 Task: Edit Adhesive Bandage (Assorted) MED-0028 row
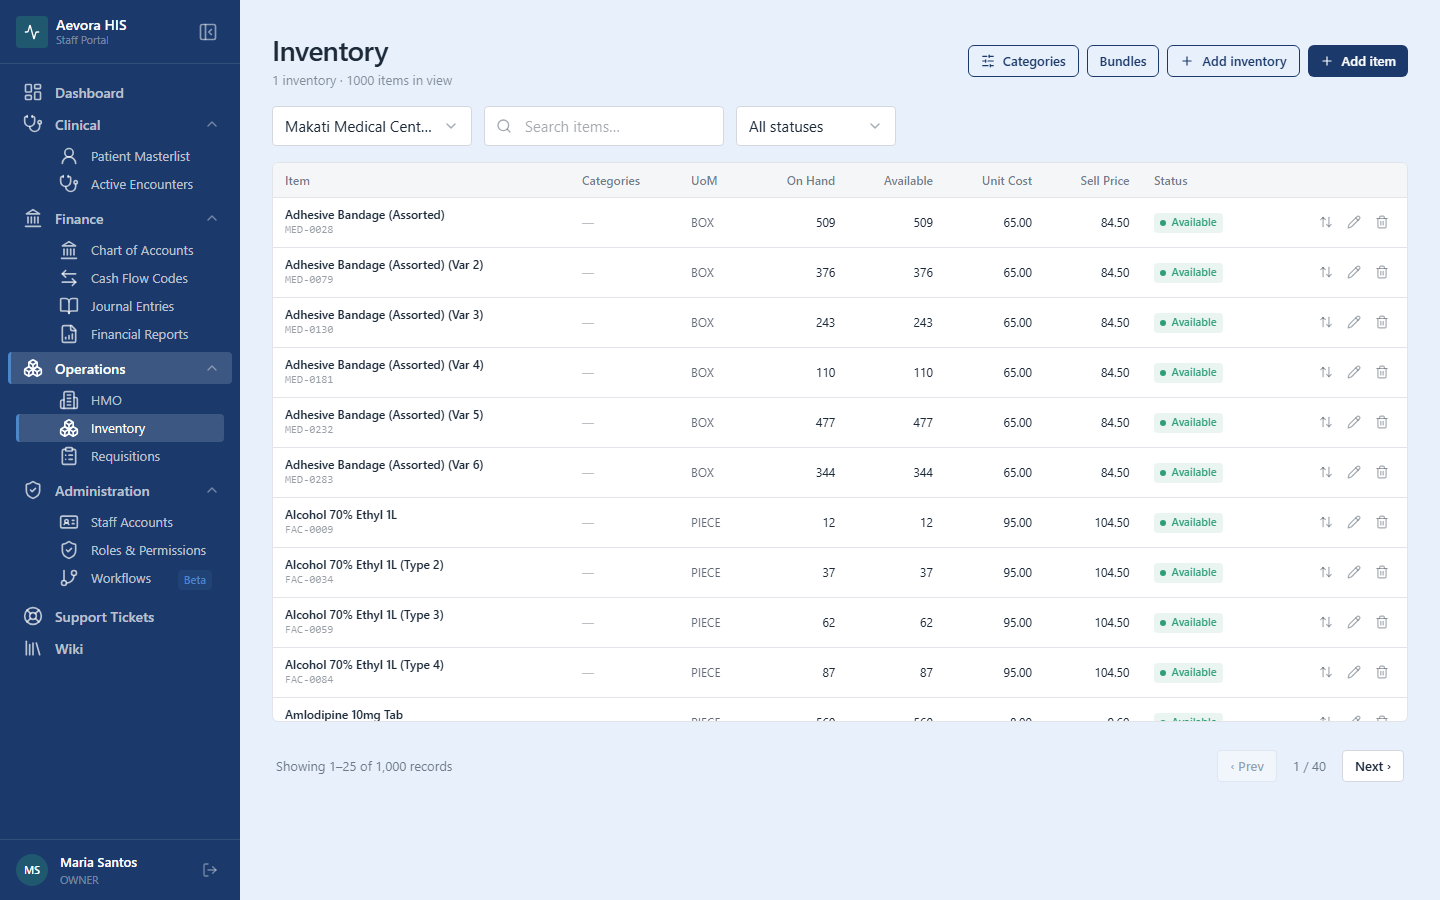1354,222
